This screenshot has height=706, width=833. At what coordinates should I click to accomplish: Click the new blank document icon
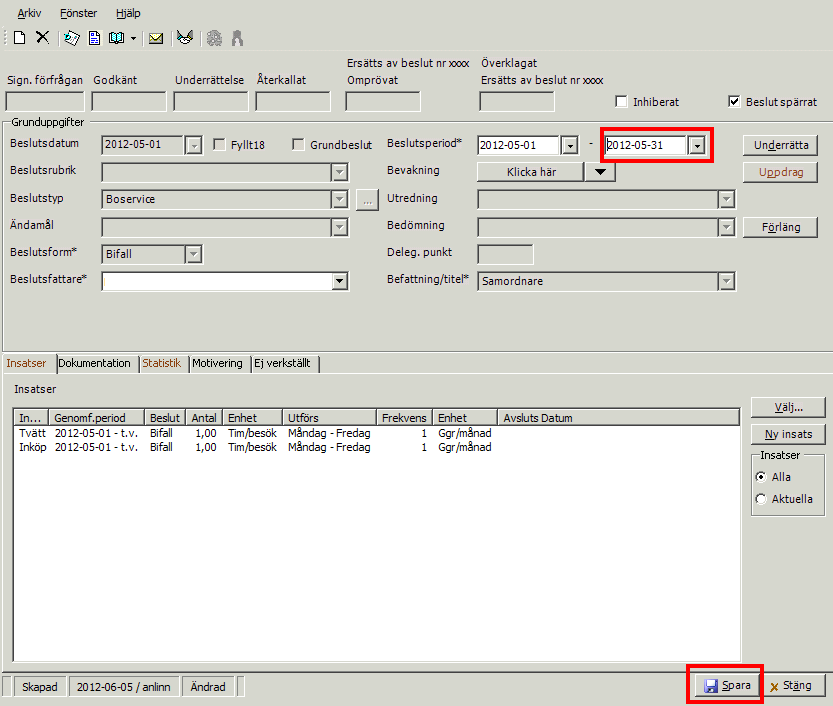[20, 38]
